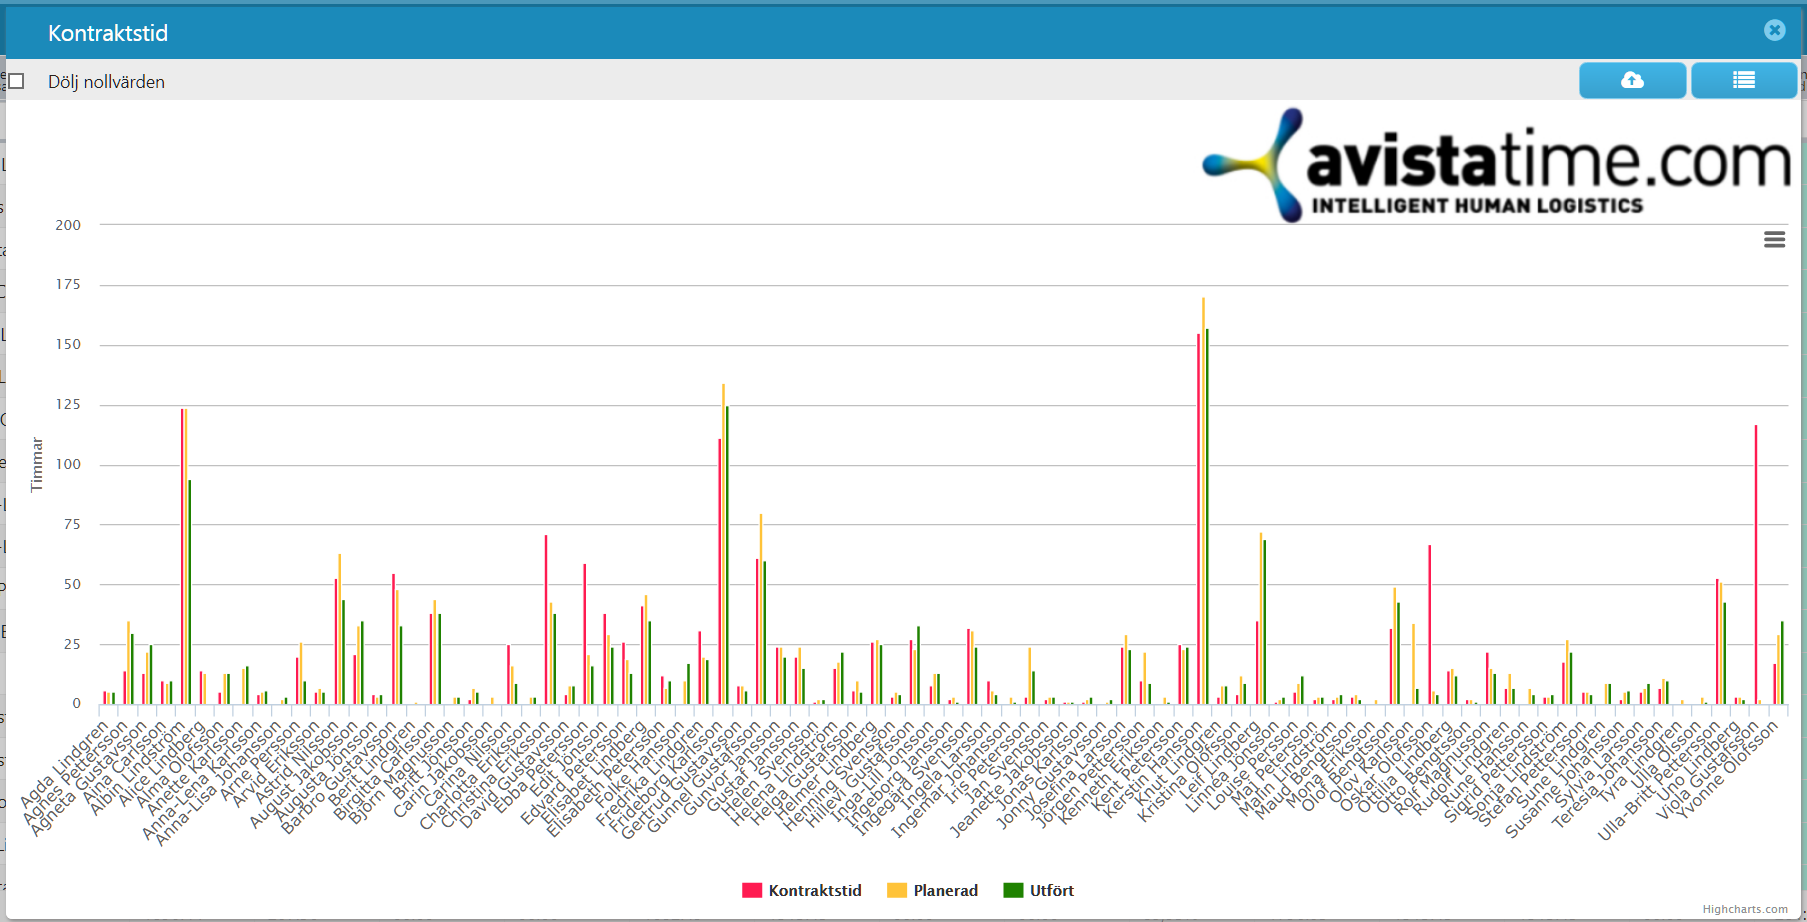This screenshot has width=1807, height=922.
Task: Click the colorful star icon in logo
Action: point(1254,165)
